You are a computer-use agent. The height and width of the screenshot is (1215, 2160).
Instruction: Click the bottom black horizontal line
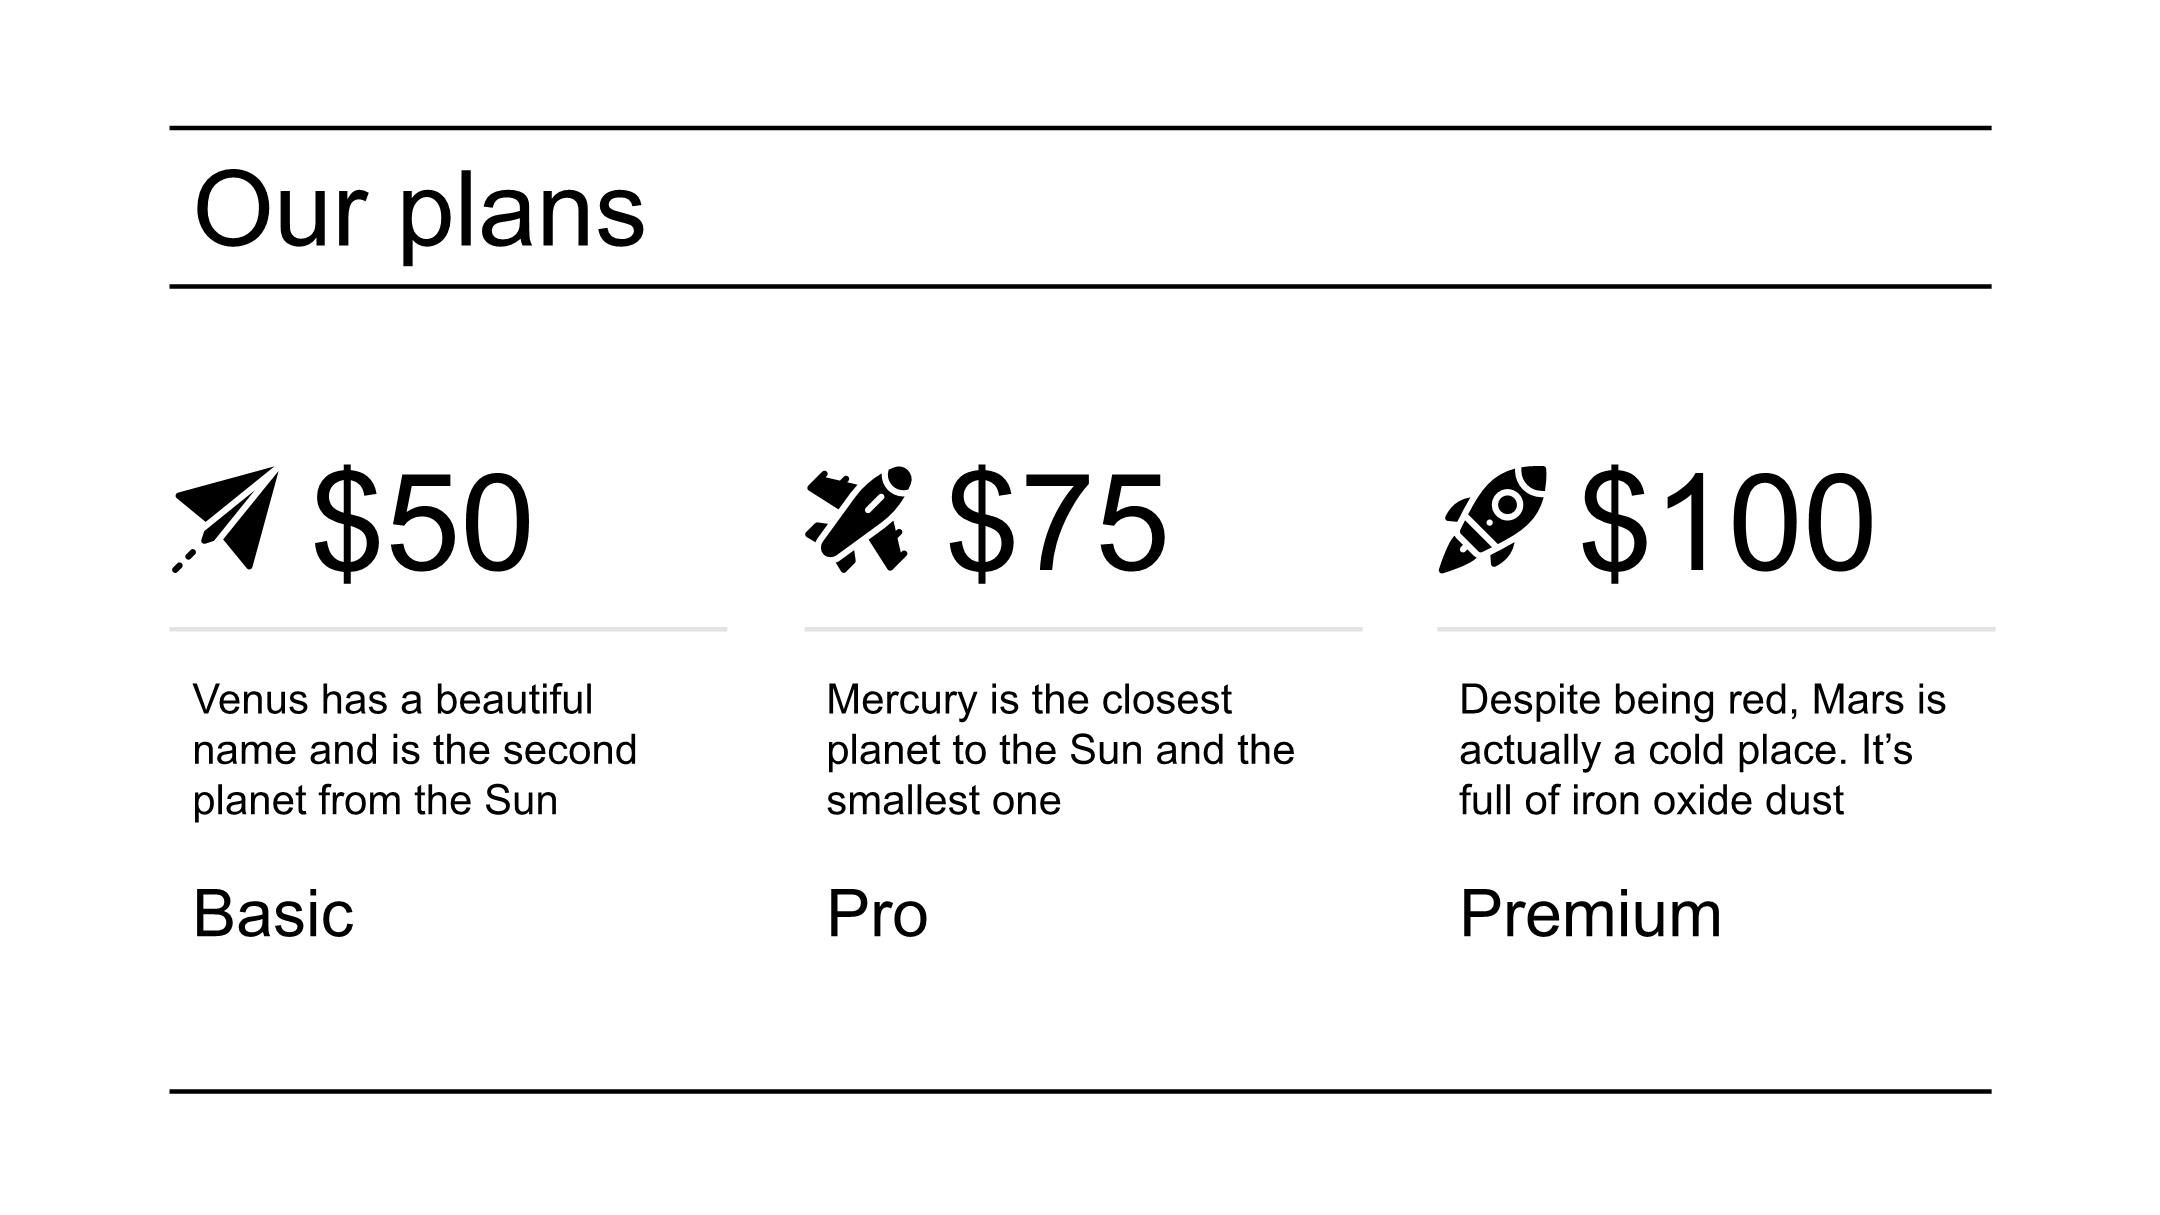(1080, 1091)
